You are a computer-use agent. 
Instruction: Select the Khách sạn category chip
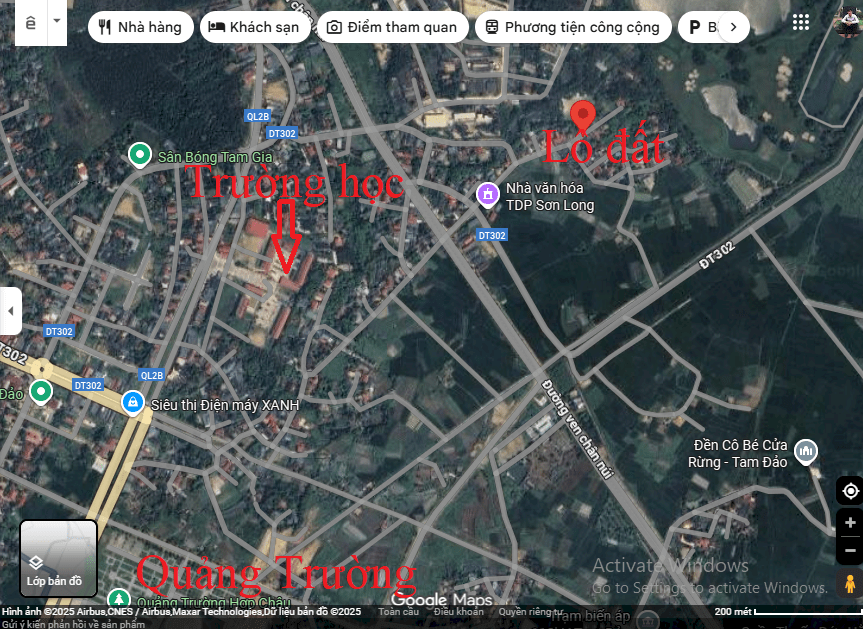click(x=254, y=27)
